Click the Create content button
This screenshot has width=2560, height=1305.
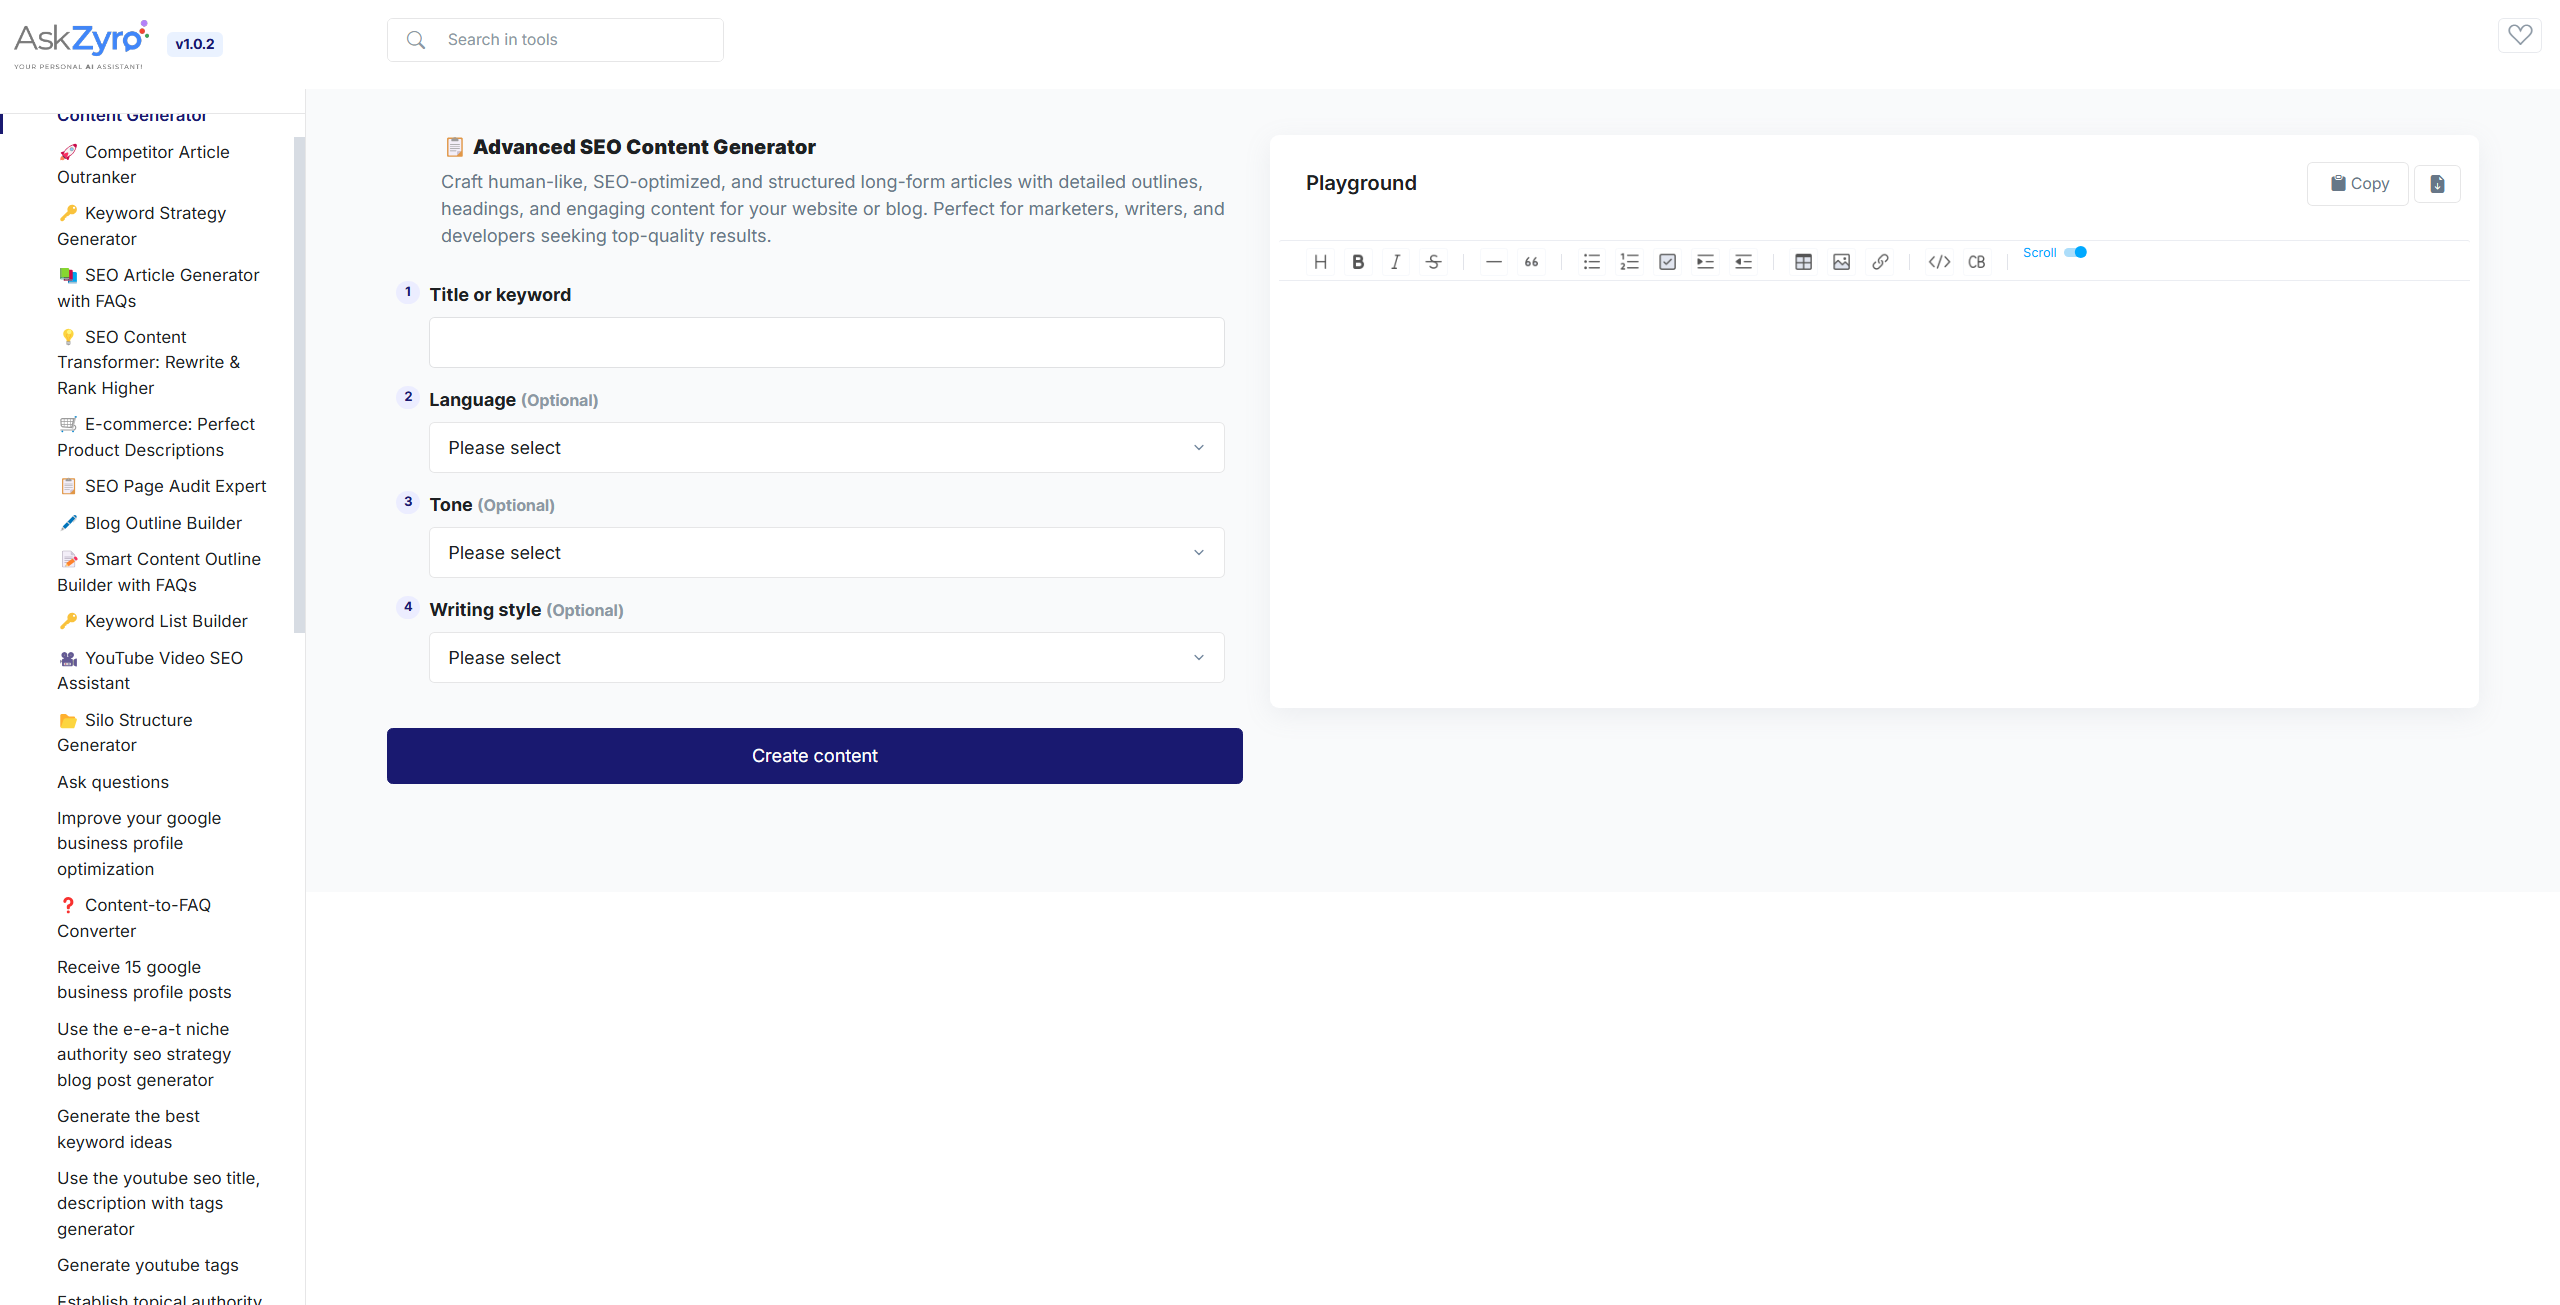814,756
